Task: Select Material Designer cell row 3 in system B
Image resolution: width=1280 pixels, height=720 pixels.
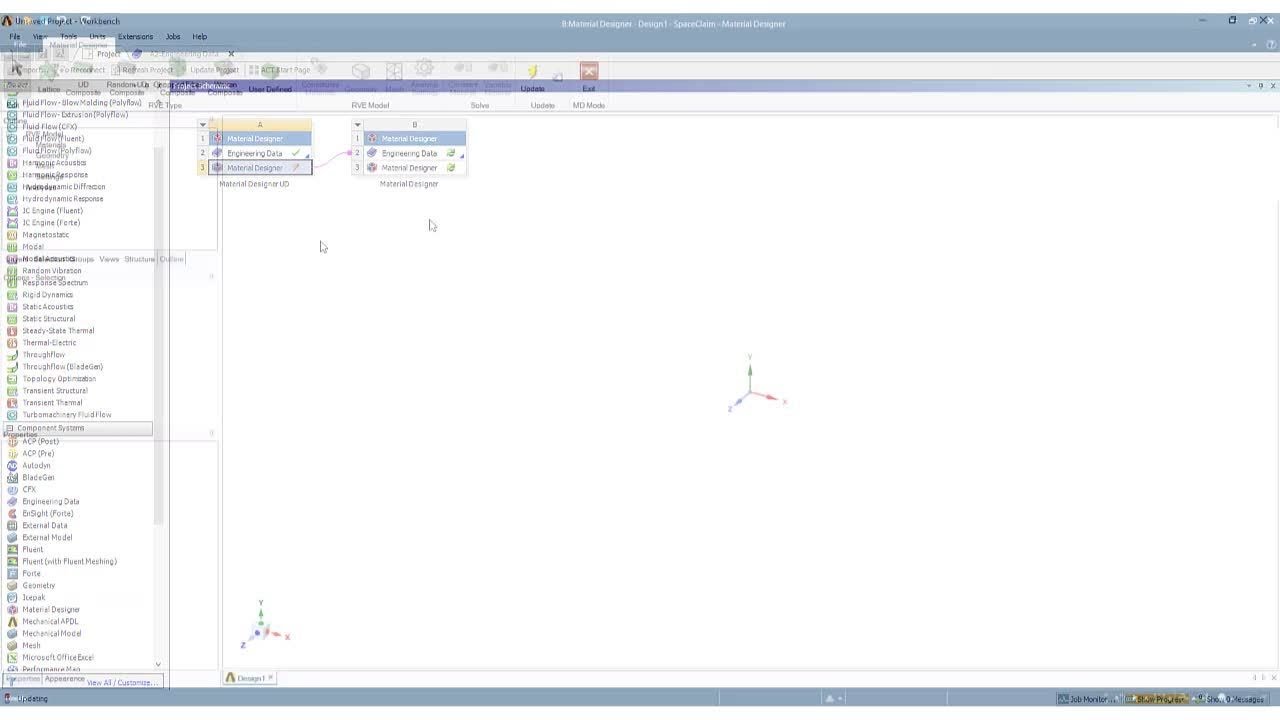Action: [414, 168]
